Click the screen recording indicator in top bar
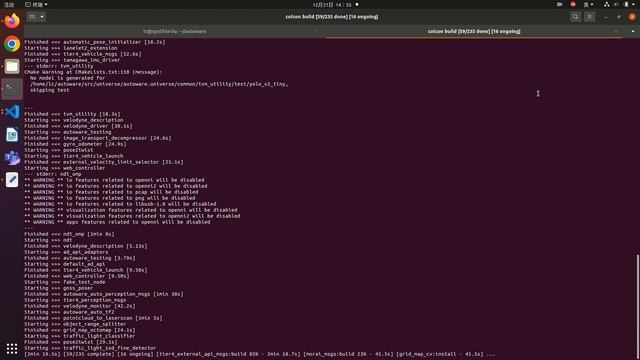Screen dimensions: 640x360 [x=560, y=4]
